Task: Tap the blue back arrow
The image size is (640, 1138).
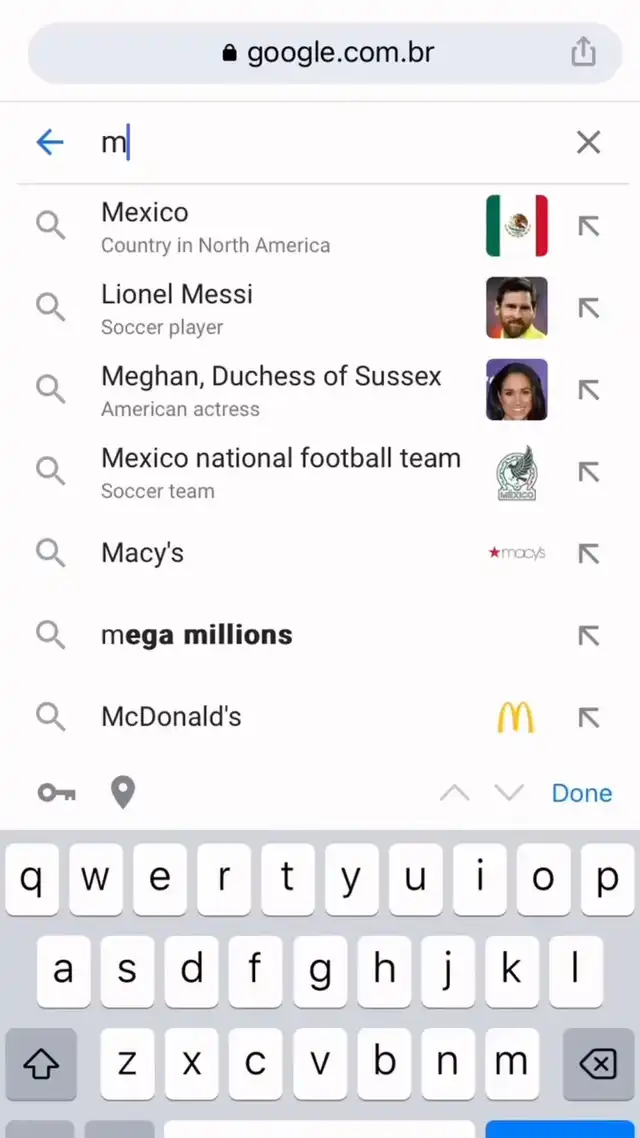Action: click(x=50, y=143)
